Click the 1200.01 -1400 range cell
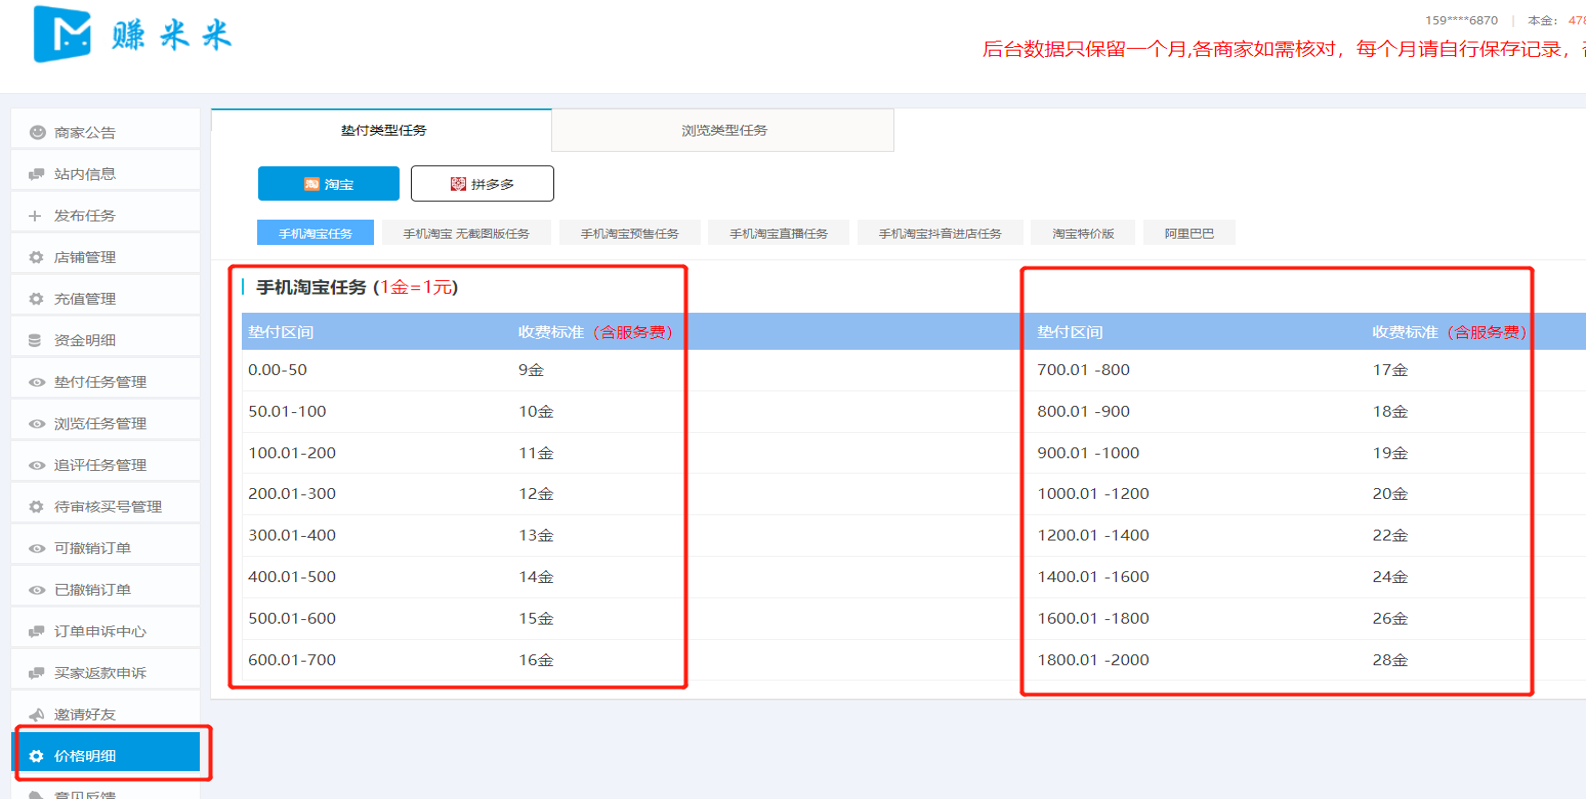This screenshot has width=1586, height=799. coord(1093,535)
